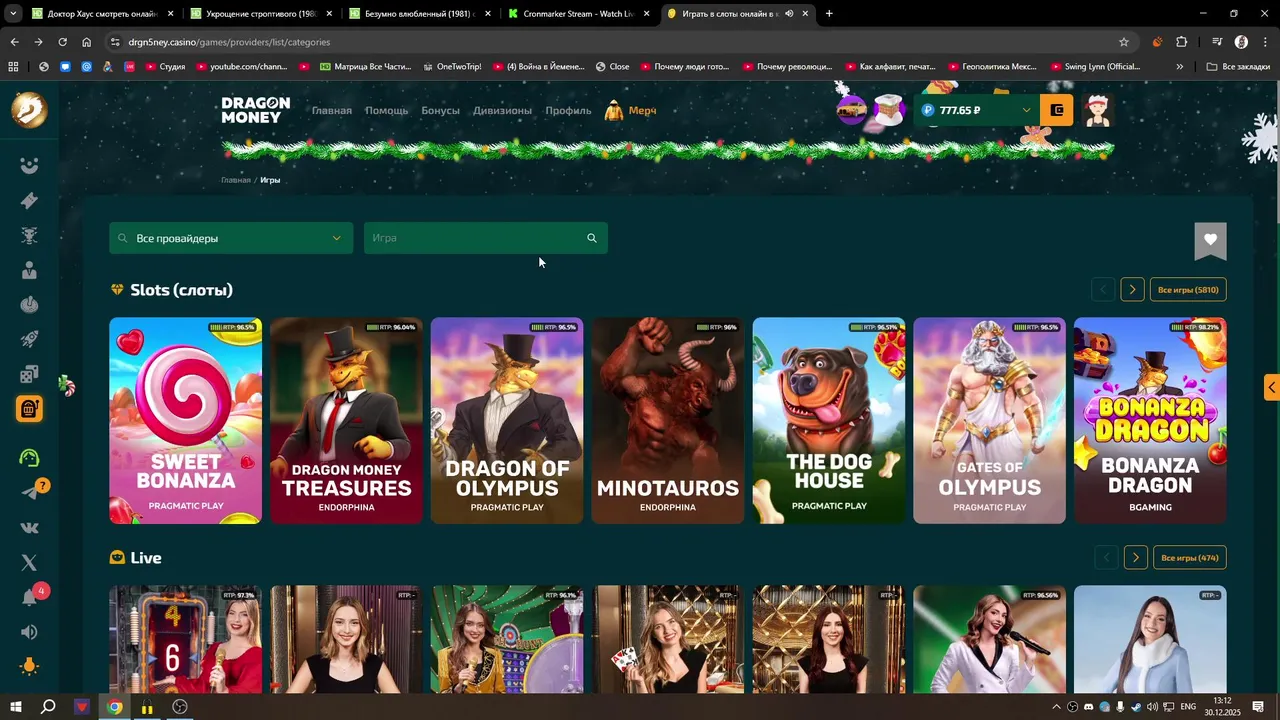Open the Dragon Money round logo in the sidebar

pyautogui.click(x=29, y=110)
